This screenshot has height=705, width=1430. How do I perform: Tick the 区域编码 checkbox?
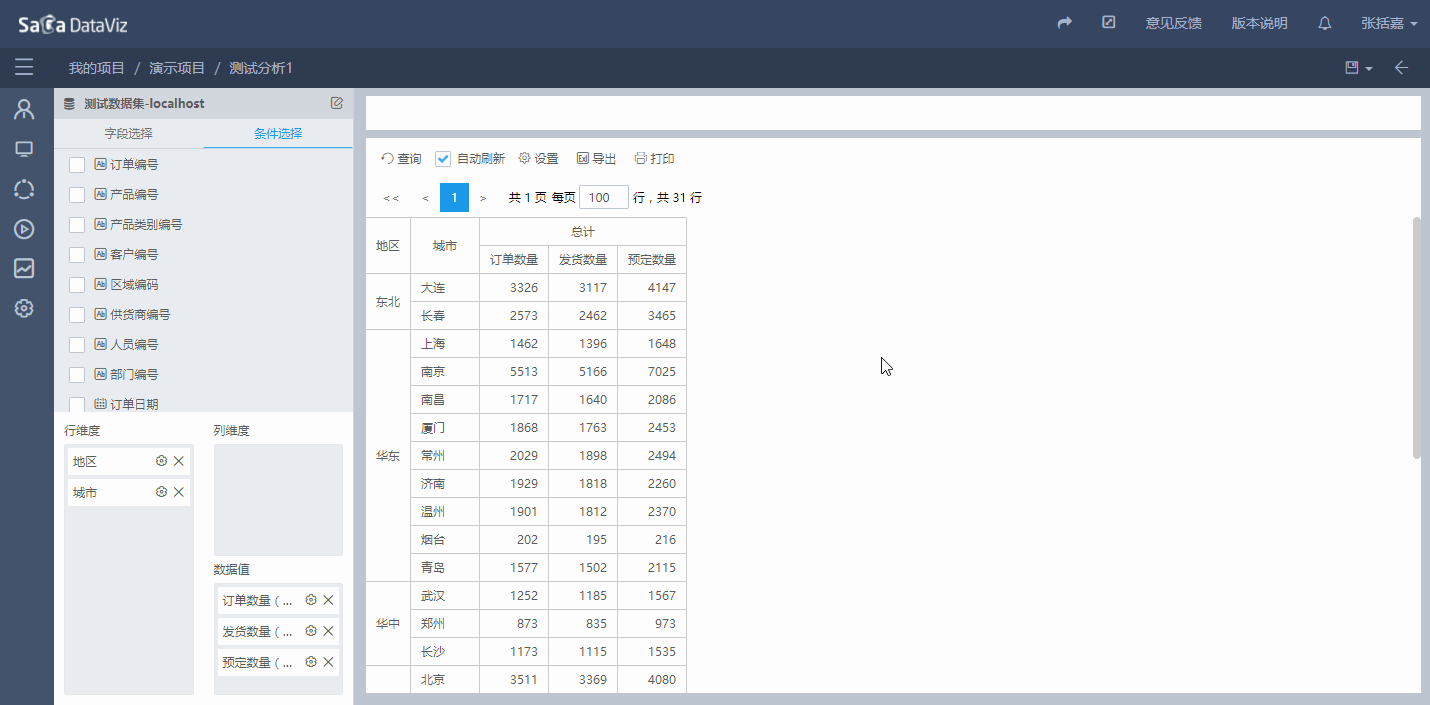(x=77, y=285)
